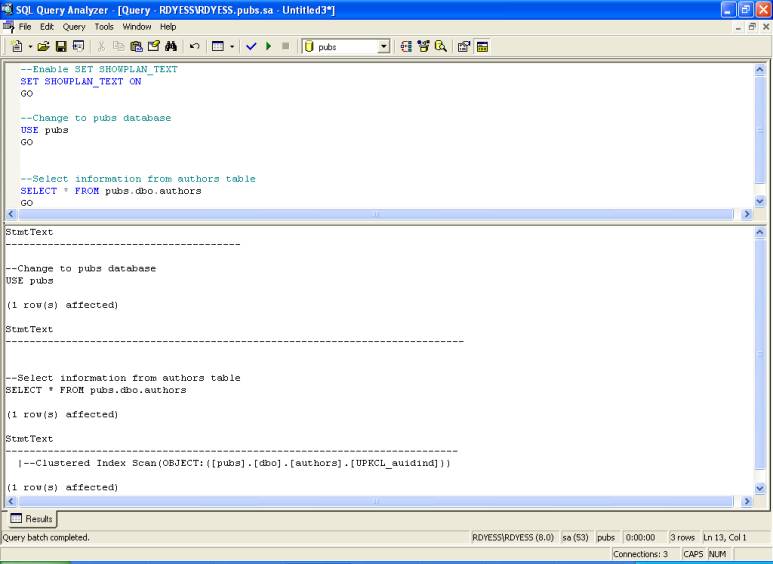773x564 pixels.
Task: Click 'Connections: 3' status bar entry
Action: tap(640, 554)
